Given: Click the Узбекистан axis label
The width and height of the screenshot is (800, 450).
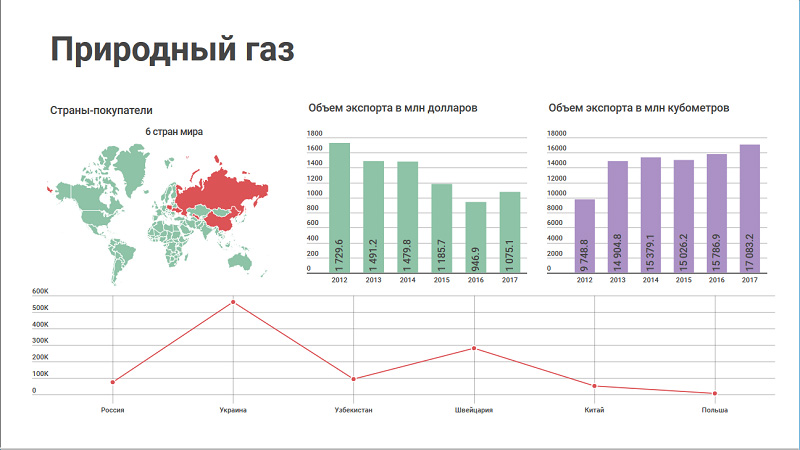Looking at the screenshot, I should [354, 410].
